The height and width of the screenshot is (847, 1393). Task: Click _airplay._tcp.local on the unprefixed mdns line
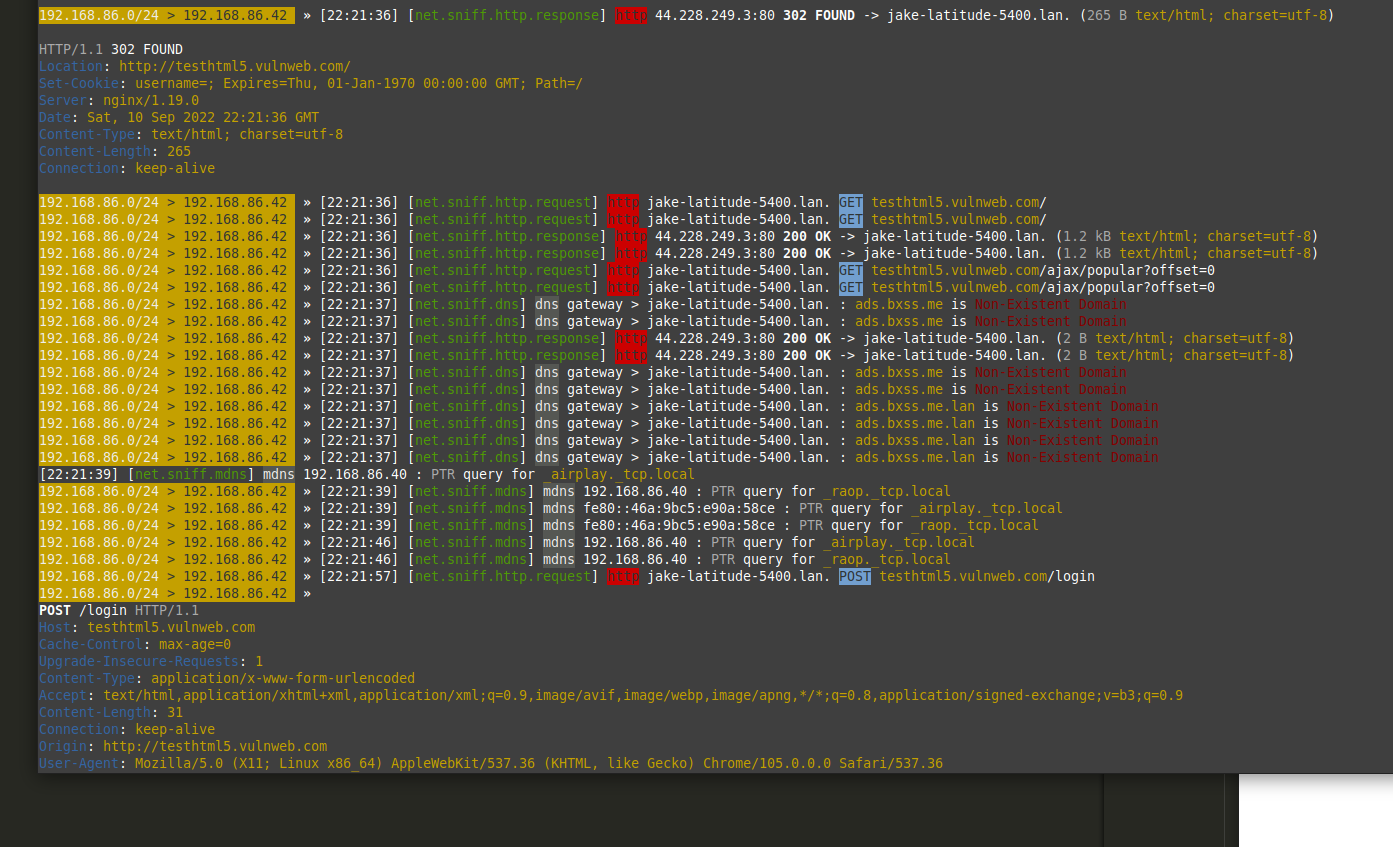(x=620, y=474)
